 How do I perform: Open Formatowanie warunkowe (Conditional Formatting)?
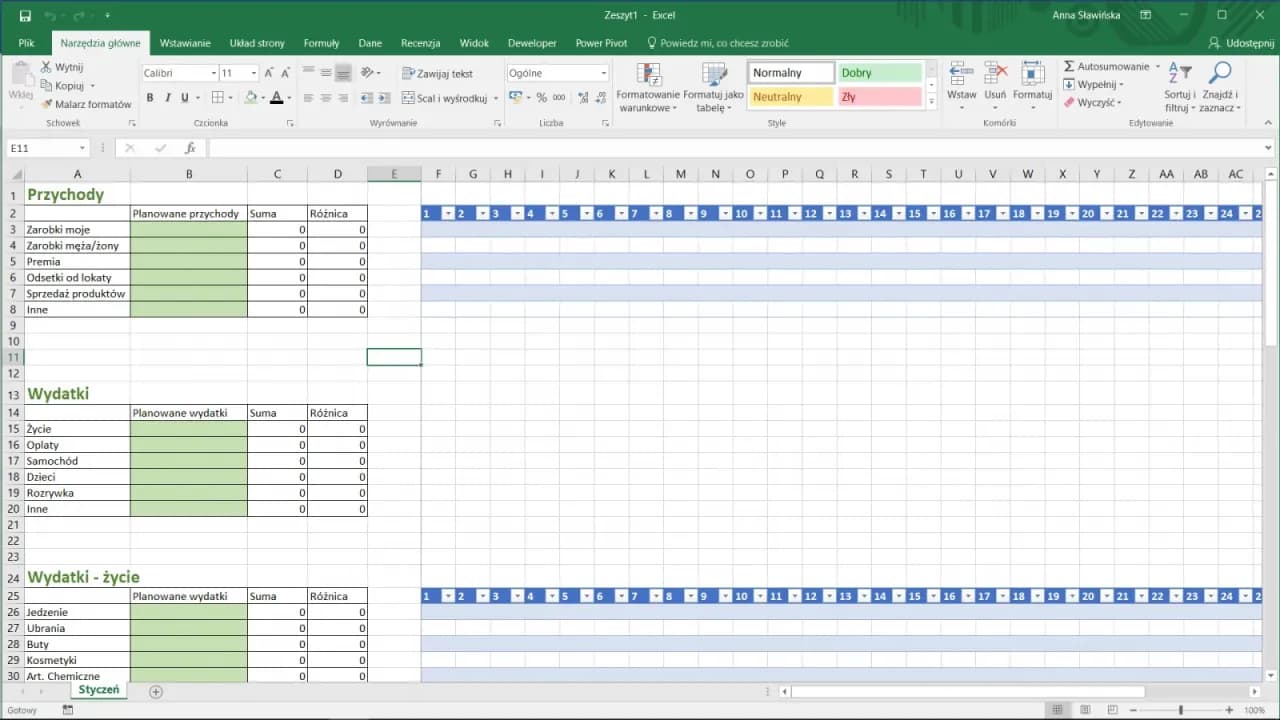pyautogui.click(x=648, y=87)
